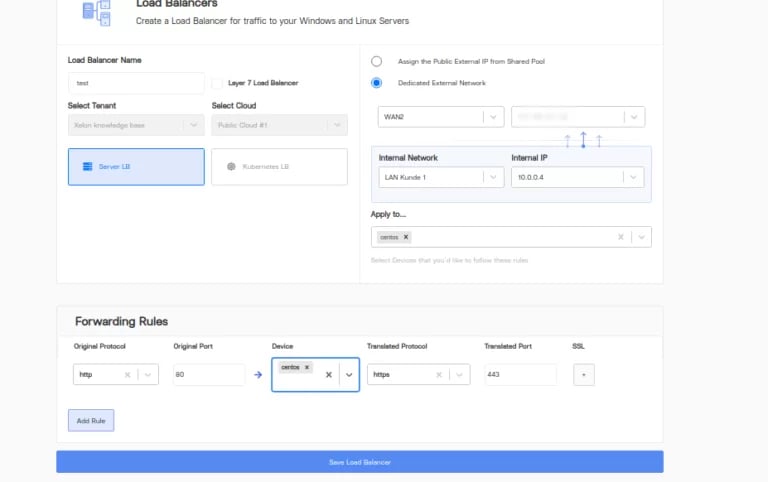Focus the Original Port field with 80

(x=209, y=375)
